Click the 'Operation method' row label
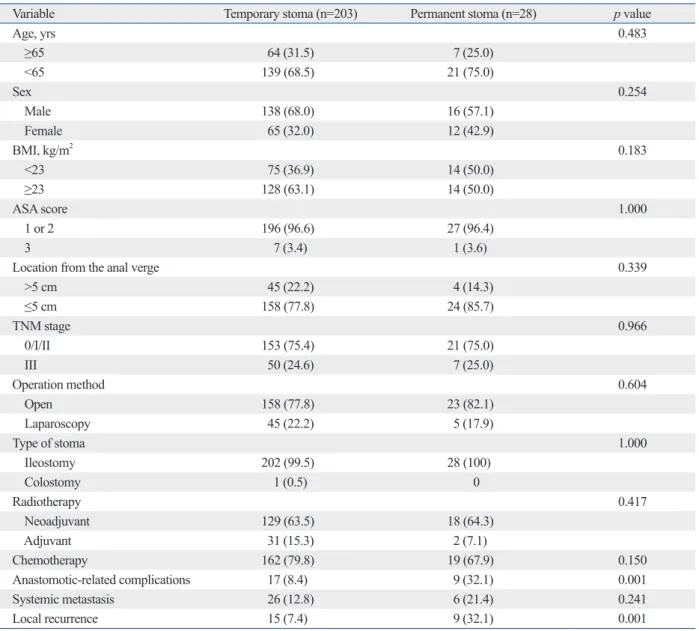This screenshot has height=631, width=699. 58,385
